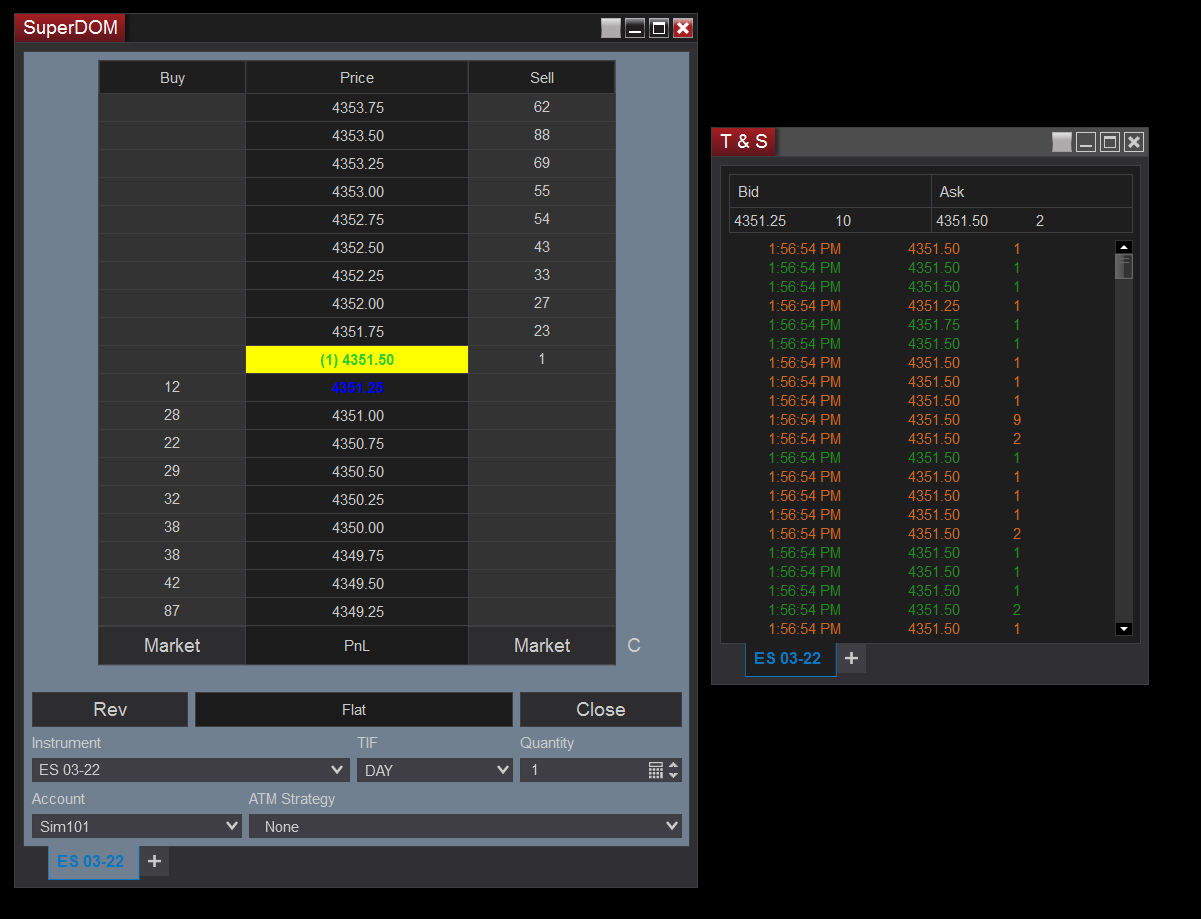The image size is (1201, 919).
Task: Click into the Quantity input field
Action: click(x=583, y=770)
